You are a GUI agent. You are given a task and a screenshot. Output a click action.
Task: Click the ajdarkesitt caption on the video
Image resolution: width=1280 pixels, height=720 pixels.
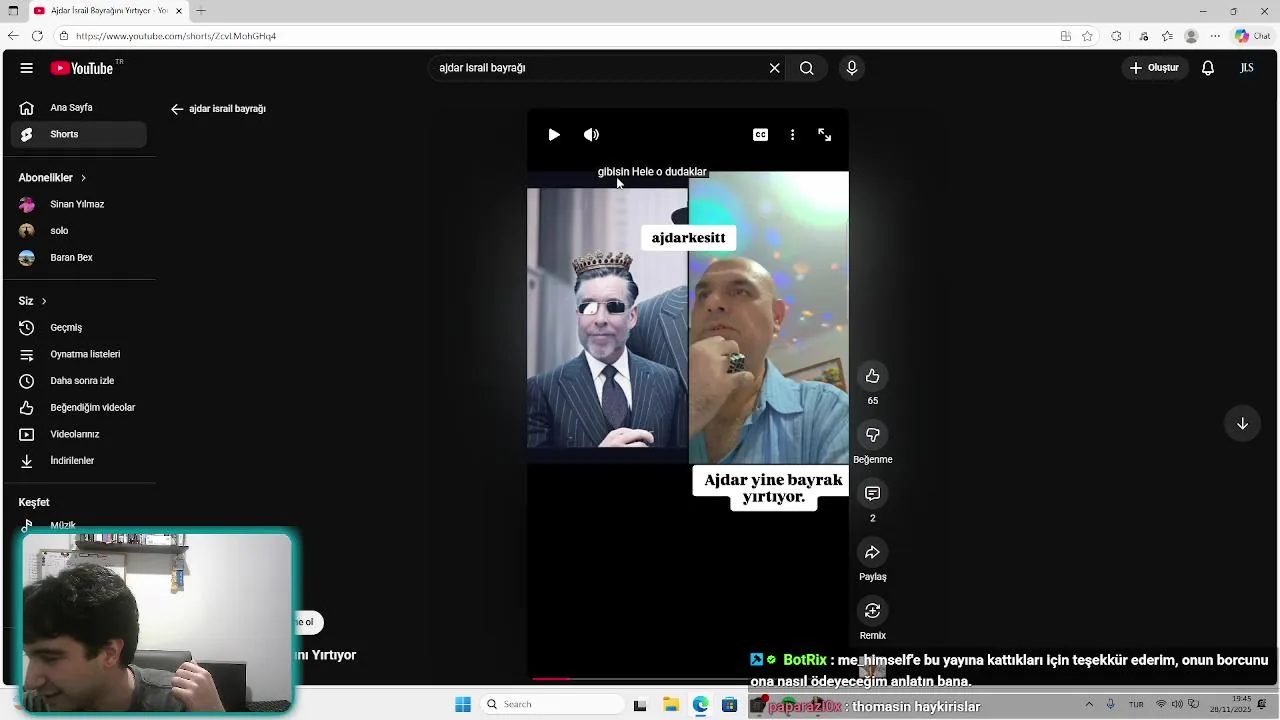tap(688, 238)
